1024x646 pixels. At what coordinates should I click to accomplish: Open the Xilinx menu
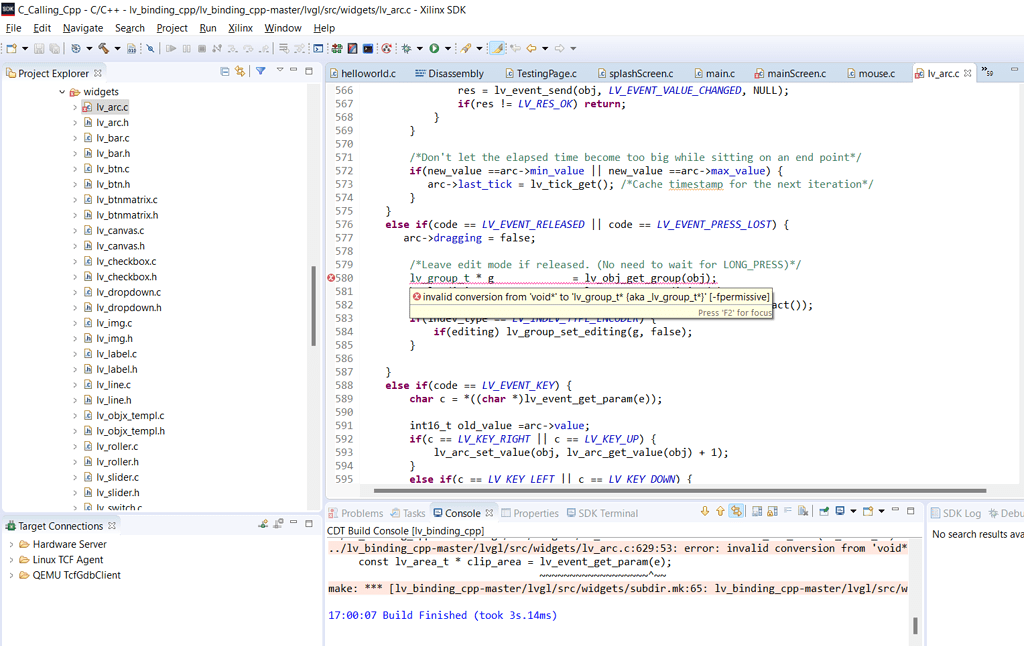click(x=240, y=28)
